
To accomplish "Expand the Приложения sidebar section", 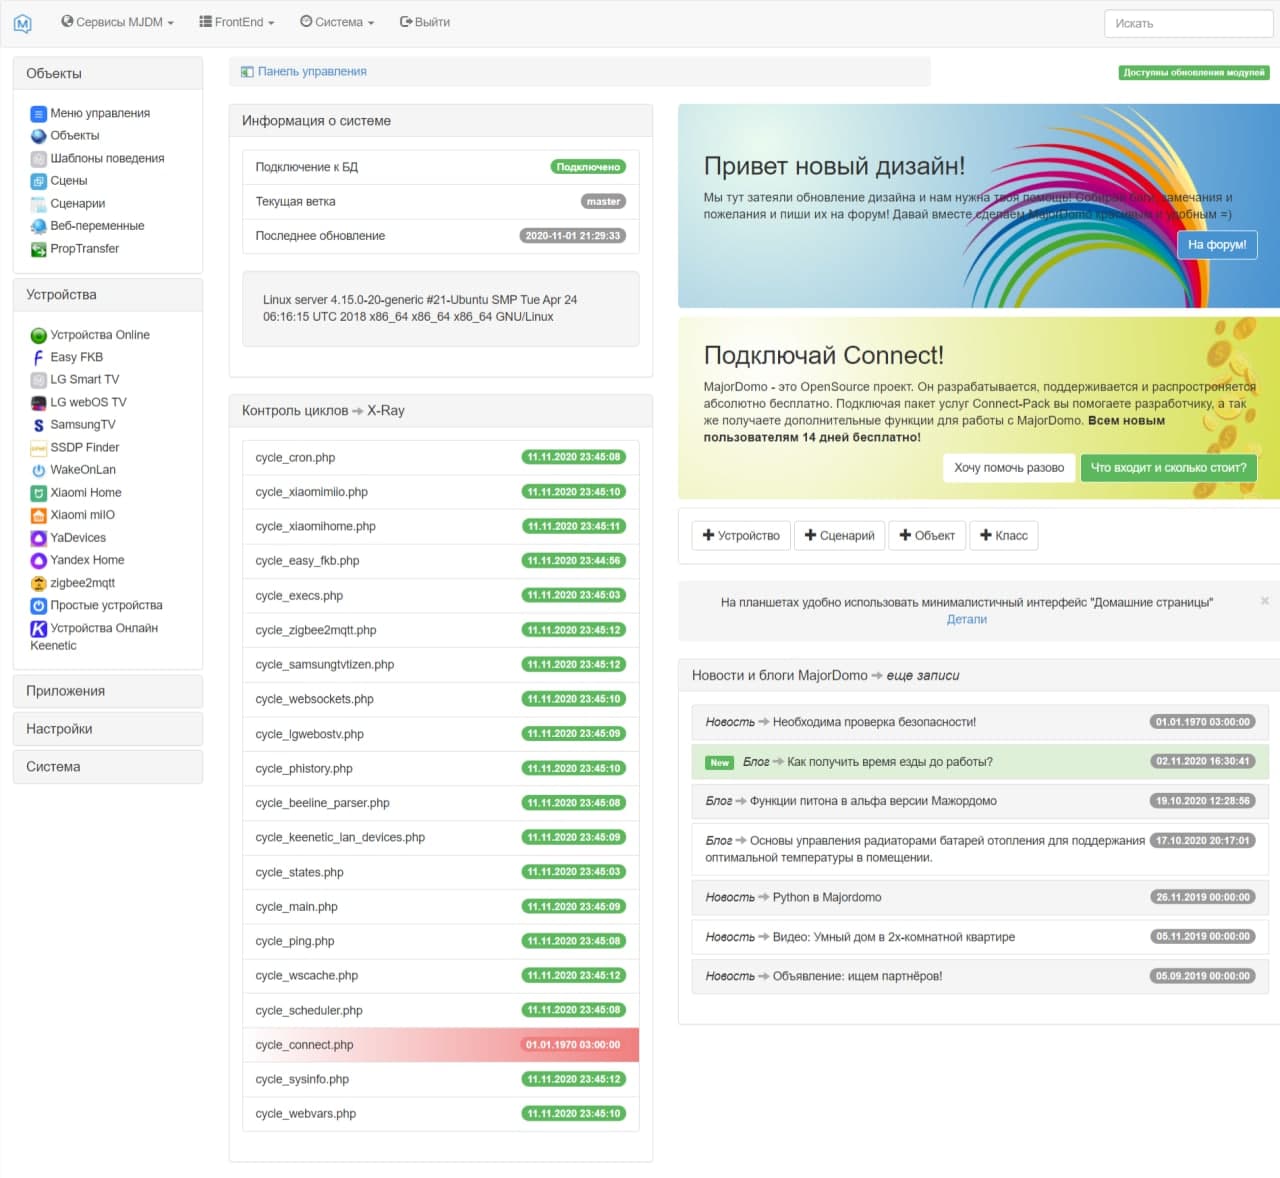I will 107,691.
